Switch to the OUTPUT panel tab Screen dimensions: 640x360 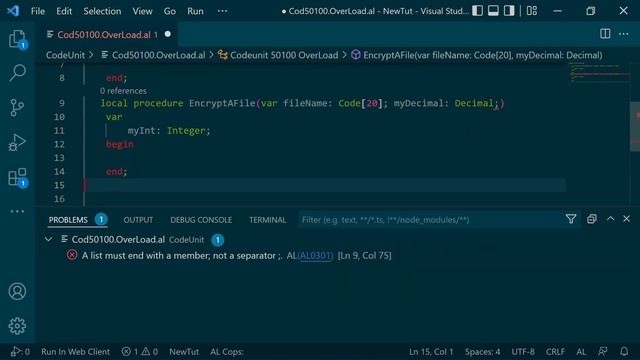tap(138, 220)
